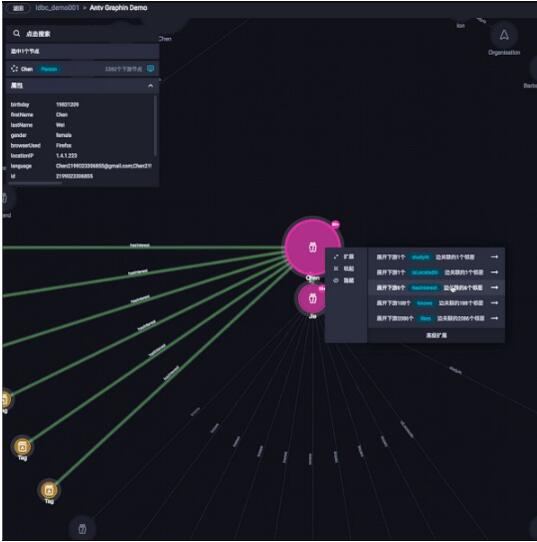537x542 pixels.
Task: Click the topmost green hasInterest edge label
Action: [x=140, y=245]
